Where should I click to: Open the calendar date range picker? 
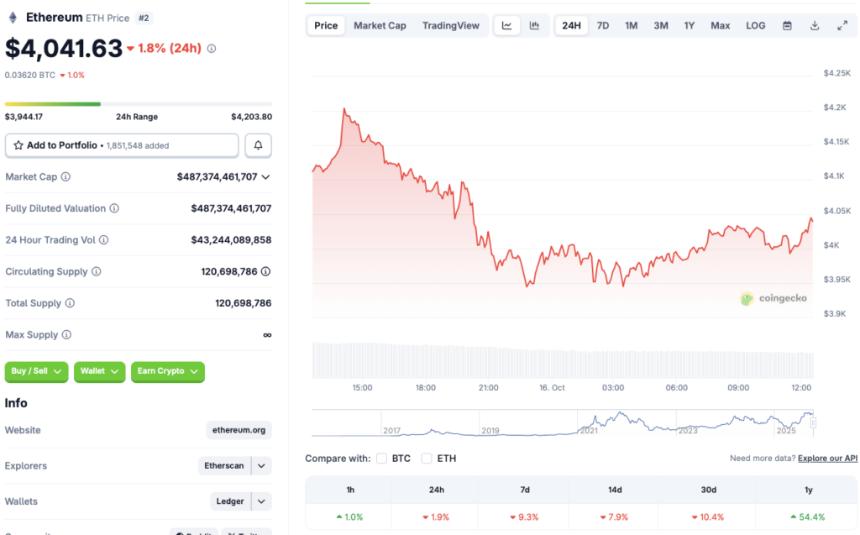tap(787, 25)
